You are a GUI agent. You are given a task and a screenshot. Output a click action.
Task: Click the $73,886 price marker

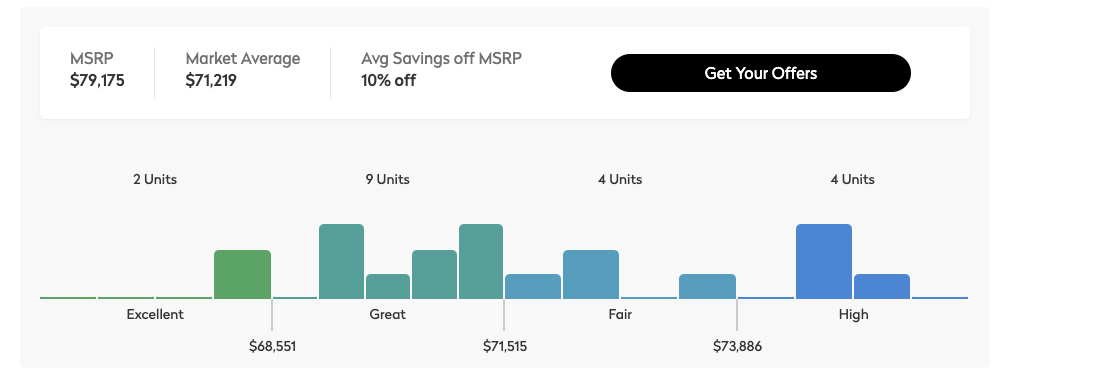pyautogui.click(x=737, y=346)
